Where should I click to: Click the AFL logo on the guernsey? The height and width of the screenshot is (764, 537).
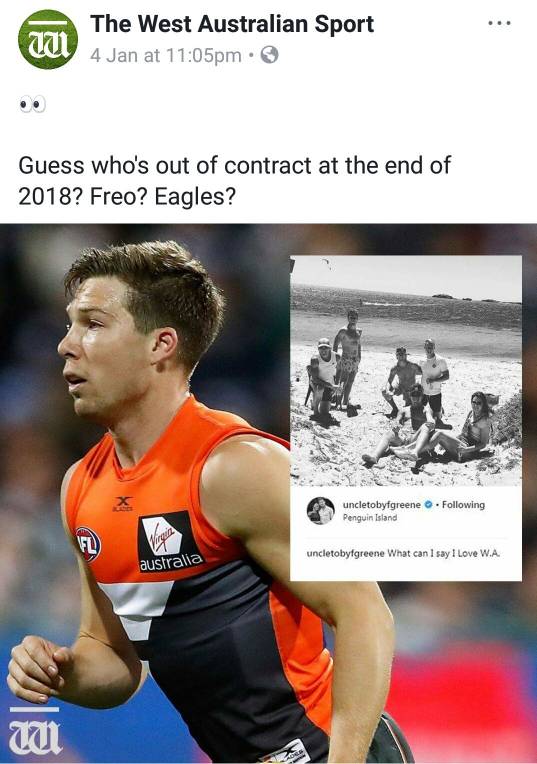tap(88, 544)
